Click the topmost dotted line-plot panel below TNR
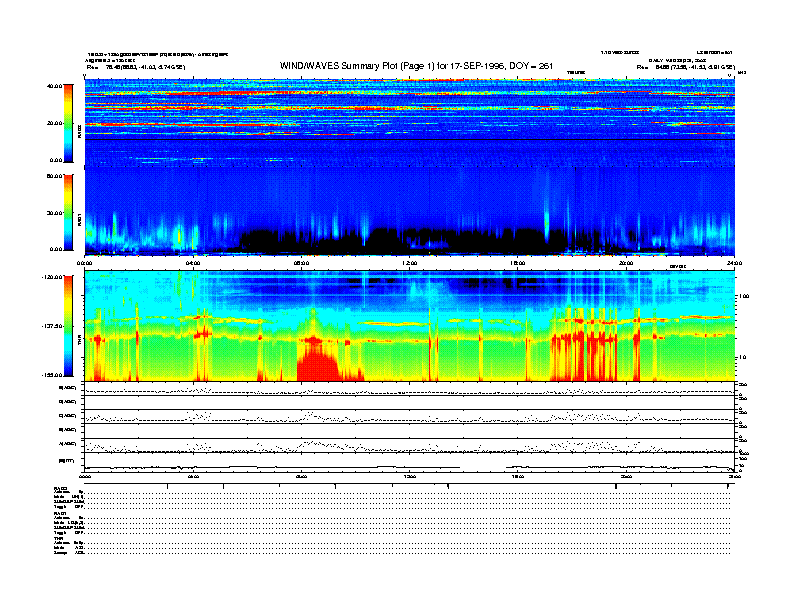The height and width of the screenshot is (612, 792). [x=410, y=389]
